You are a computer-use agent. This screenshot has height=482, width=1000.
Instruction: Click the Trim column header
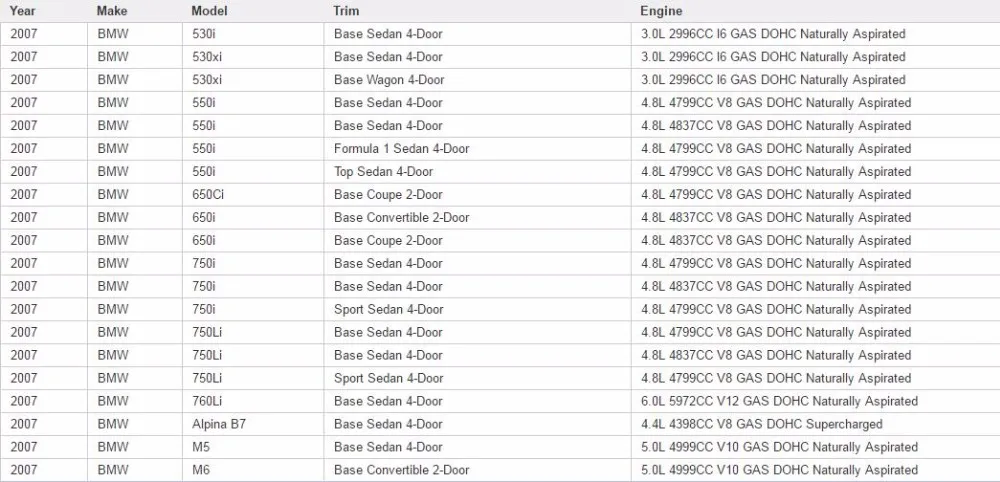[x=478, y=11]
